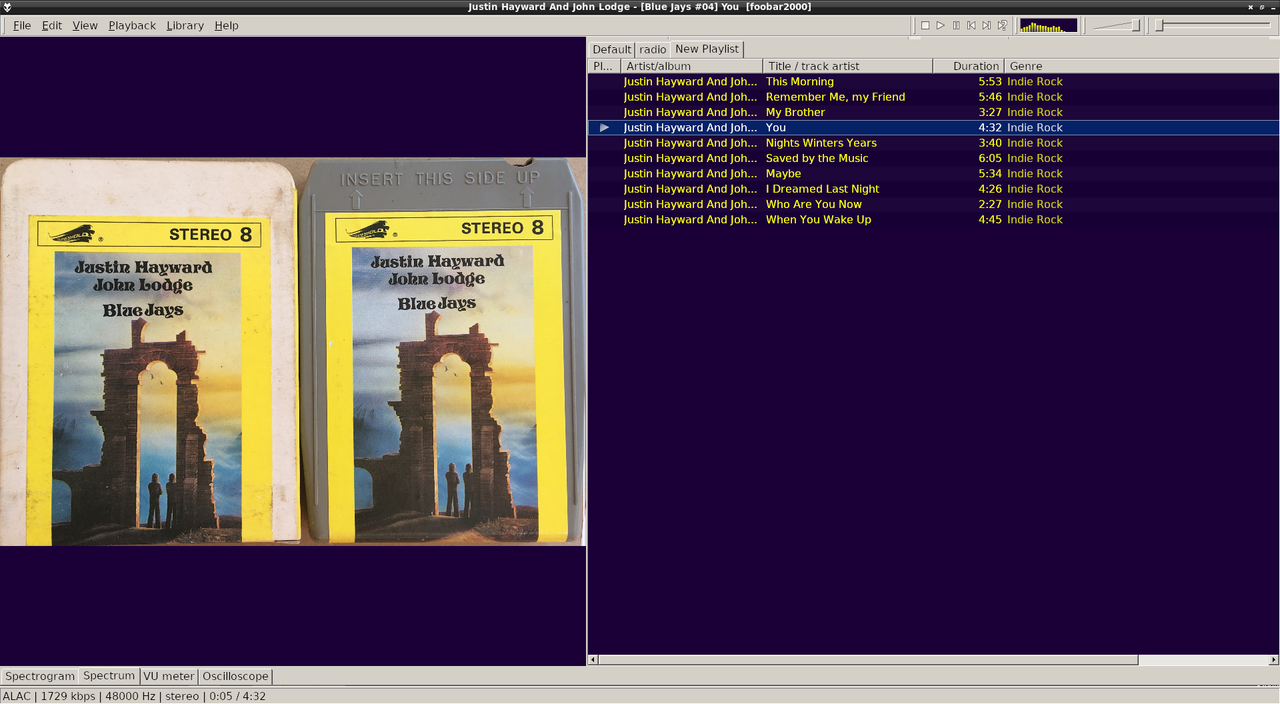Select the track Saved by the Music
Viewport: 1280px width, 704px height.
click(933, 158)
